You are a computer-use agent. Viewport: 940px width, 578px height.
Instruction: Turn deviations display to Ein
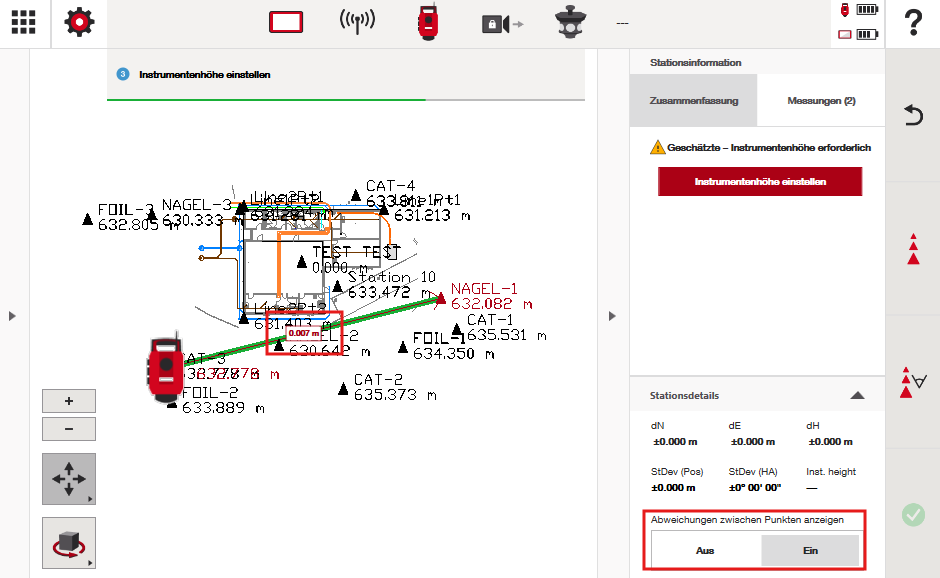810,551
